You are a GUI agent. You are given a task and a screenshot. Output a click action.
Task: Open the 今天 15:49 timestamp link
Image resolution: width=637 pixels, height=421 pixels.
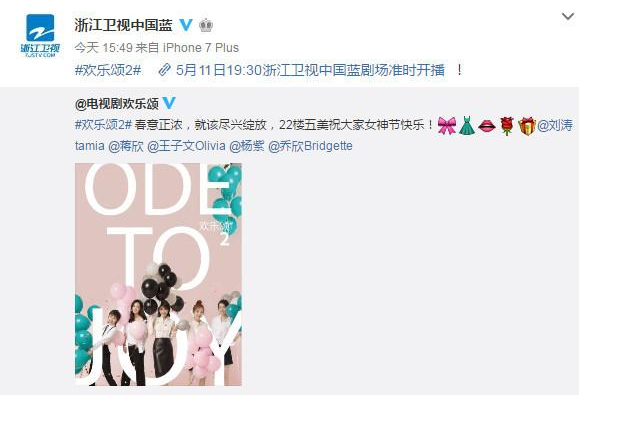(x=104, y=48)
